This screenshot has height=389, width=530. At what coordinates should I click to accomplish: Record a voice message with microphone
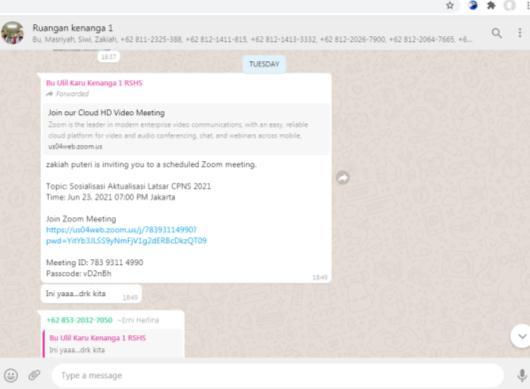pos(522,375)
